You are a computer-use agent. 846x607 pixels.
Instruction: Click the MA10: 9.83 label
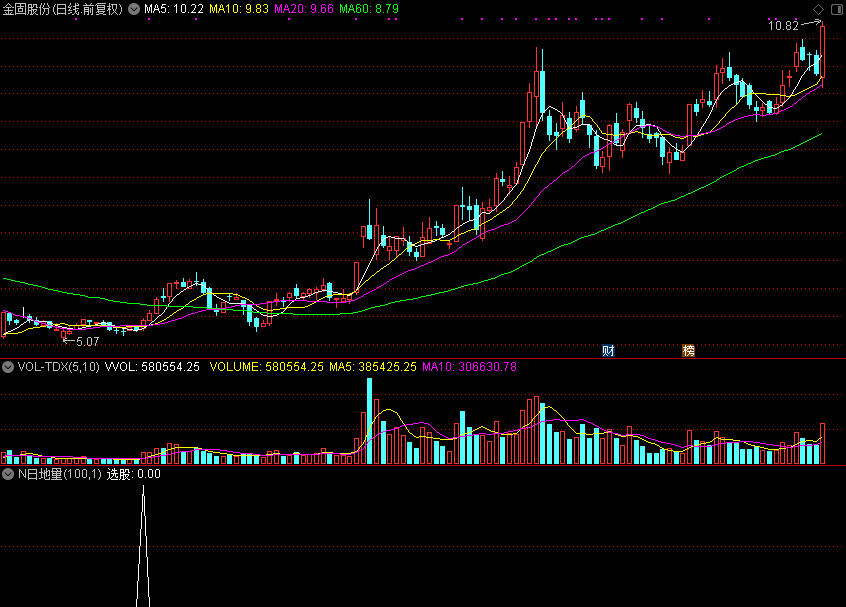pos(238,9)
